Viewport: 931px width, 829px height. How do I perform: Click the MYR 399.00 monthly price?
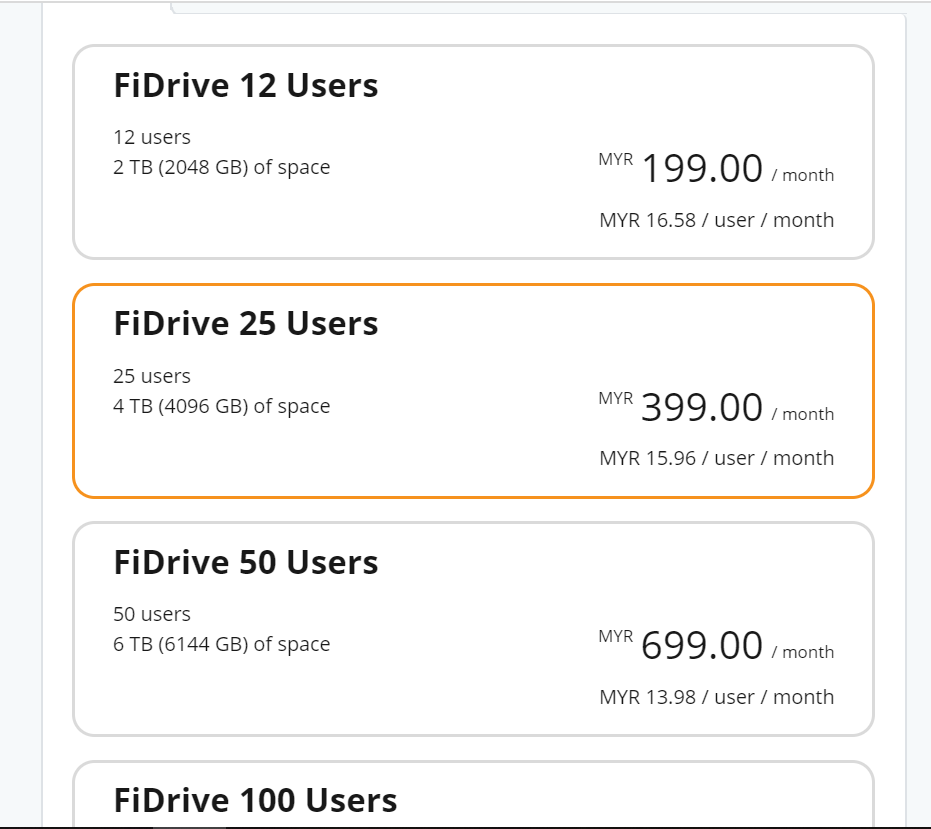pyautogui.click(x=716, y=407)
